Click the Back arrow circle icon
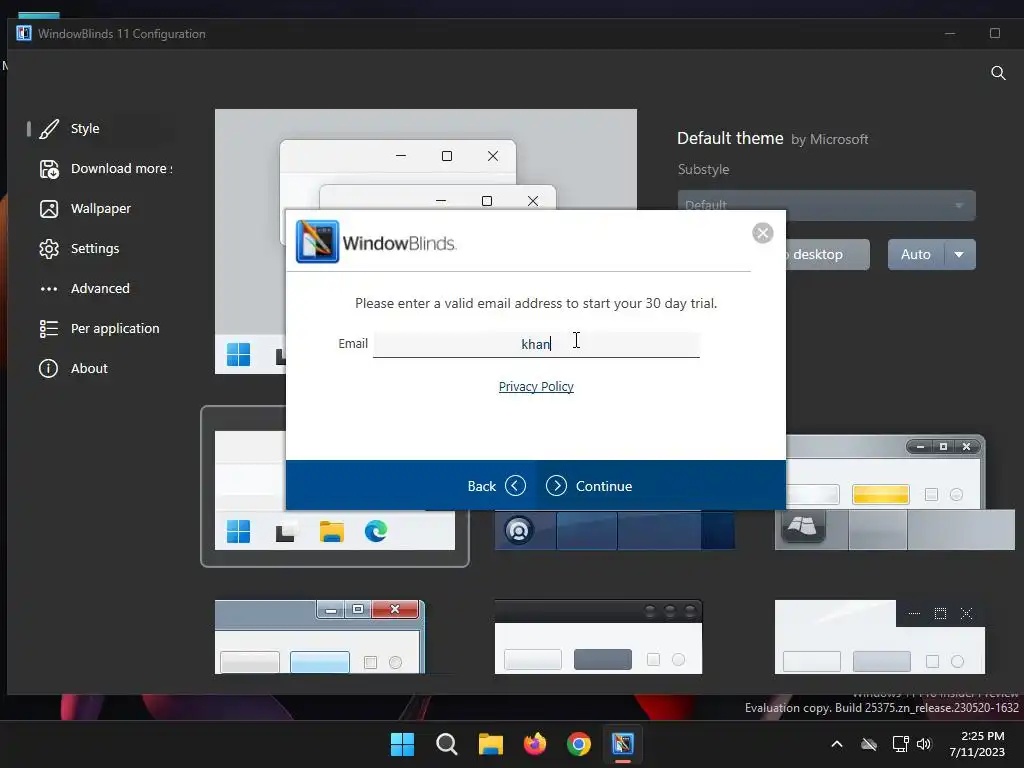 coord(515,486)
